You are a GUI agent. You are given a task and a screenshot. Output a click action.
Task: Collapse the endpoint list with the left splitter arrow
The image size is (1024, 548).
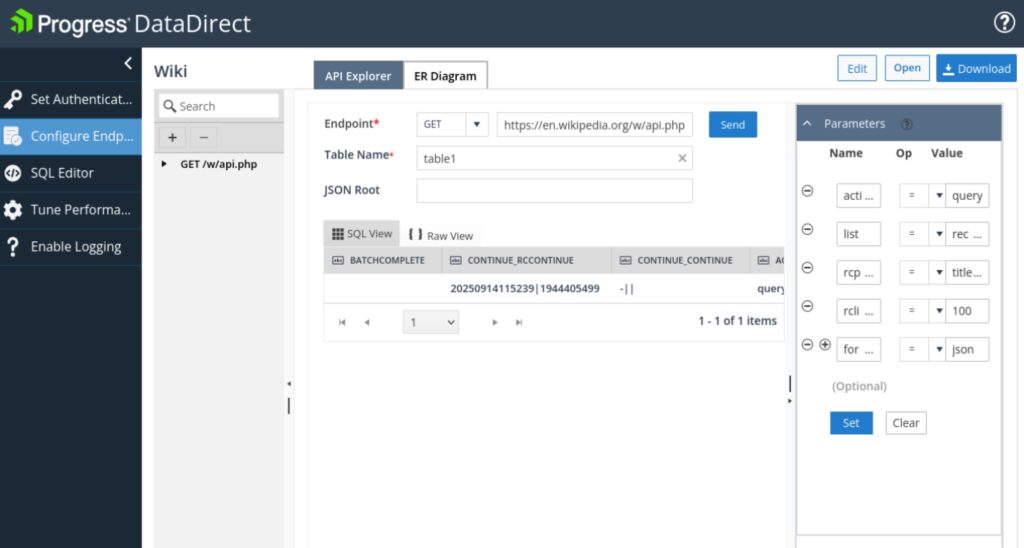[x=289, y=384]
